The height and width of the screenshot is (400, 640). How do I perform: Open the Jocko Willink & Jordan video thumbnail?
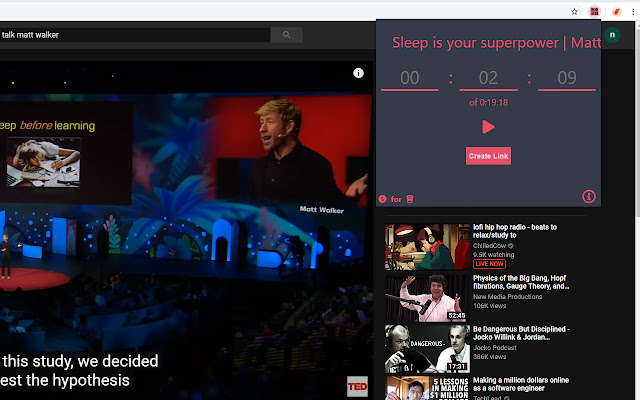click(427, 349)
